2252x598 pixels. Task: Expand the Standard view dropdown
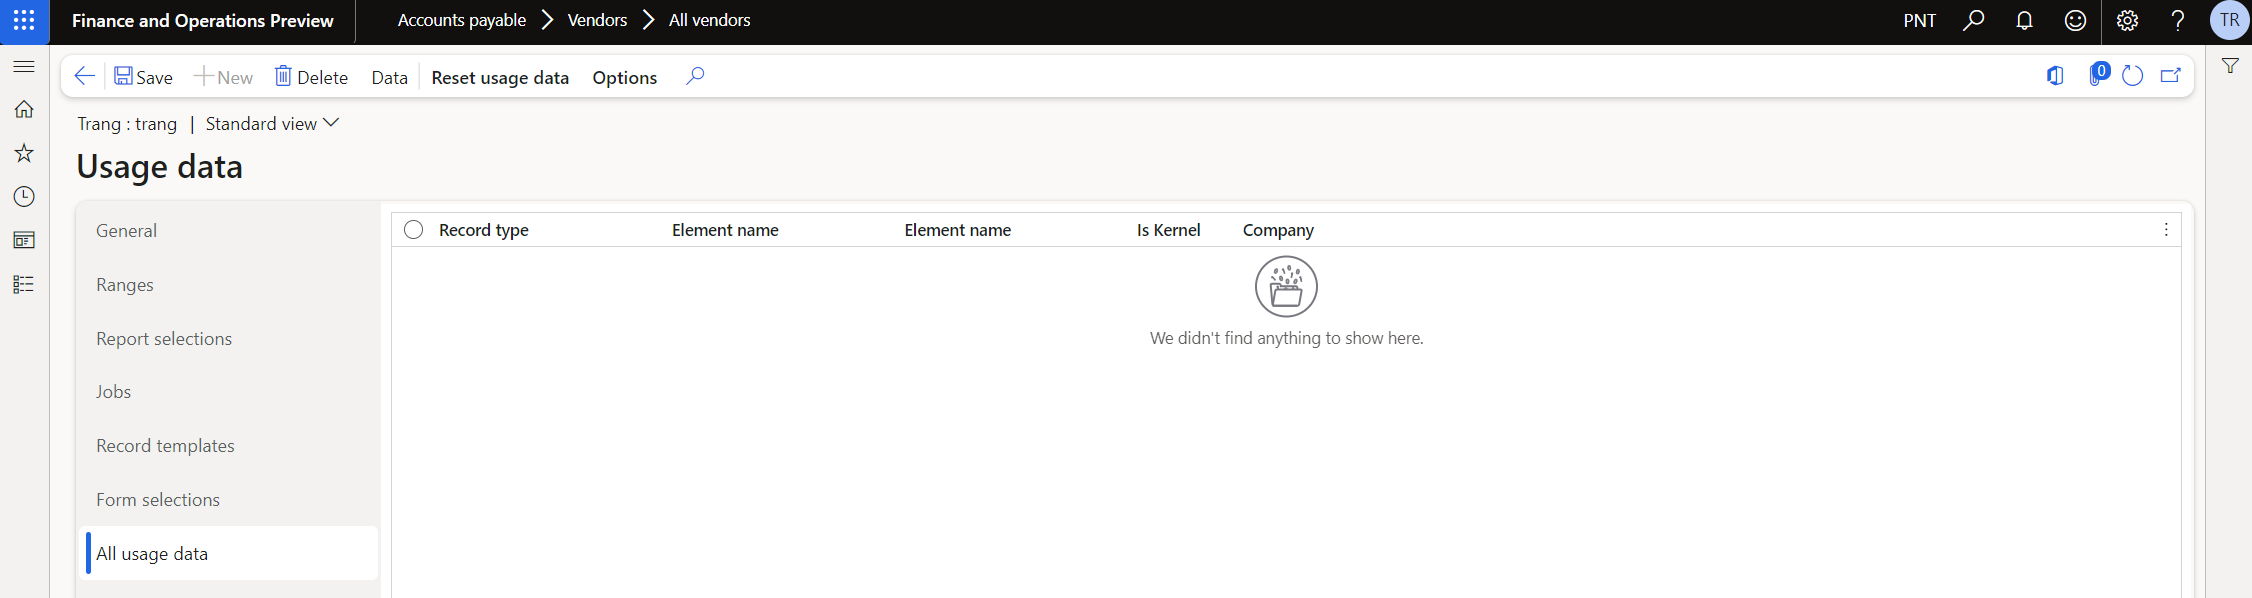pos(272,123)
